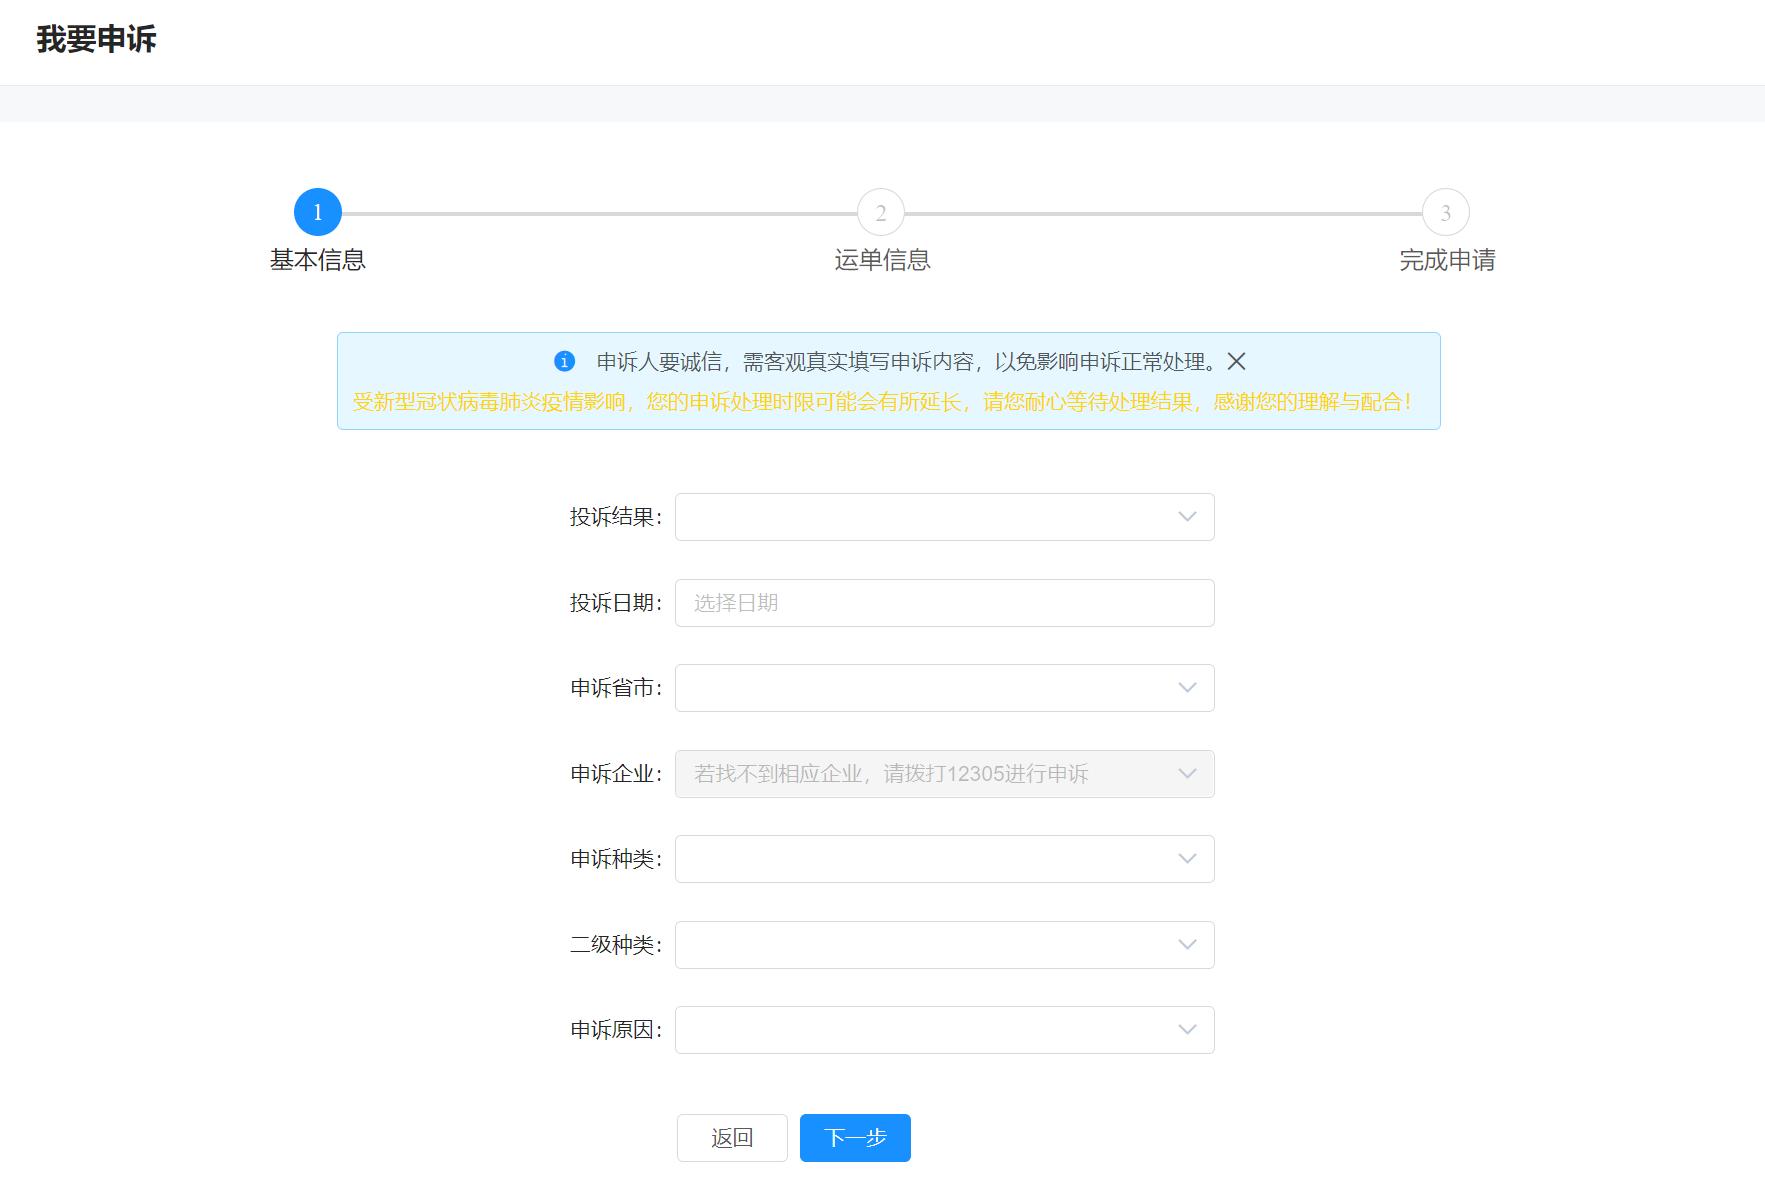Click the progress line between step 1 and 2

coord(600,212)
